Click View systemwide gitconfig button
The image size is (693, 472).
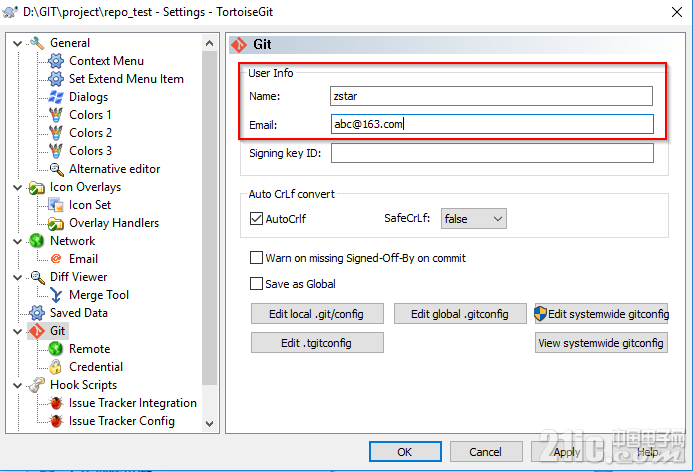pyautogui.click(x=601, y=343)
